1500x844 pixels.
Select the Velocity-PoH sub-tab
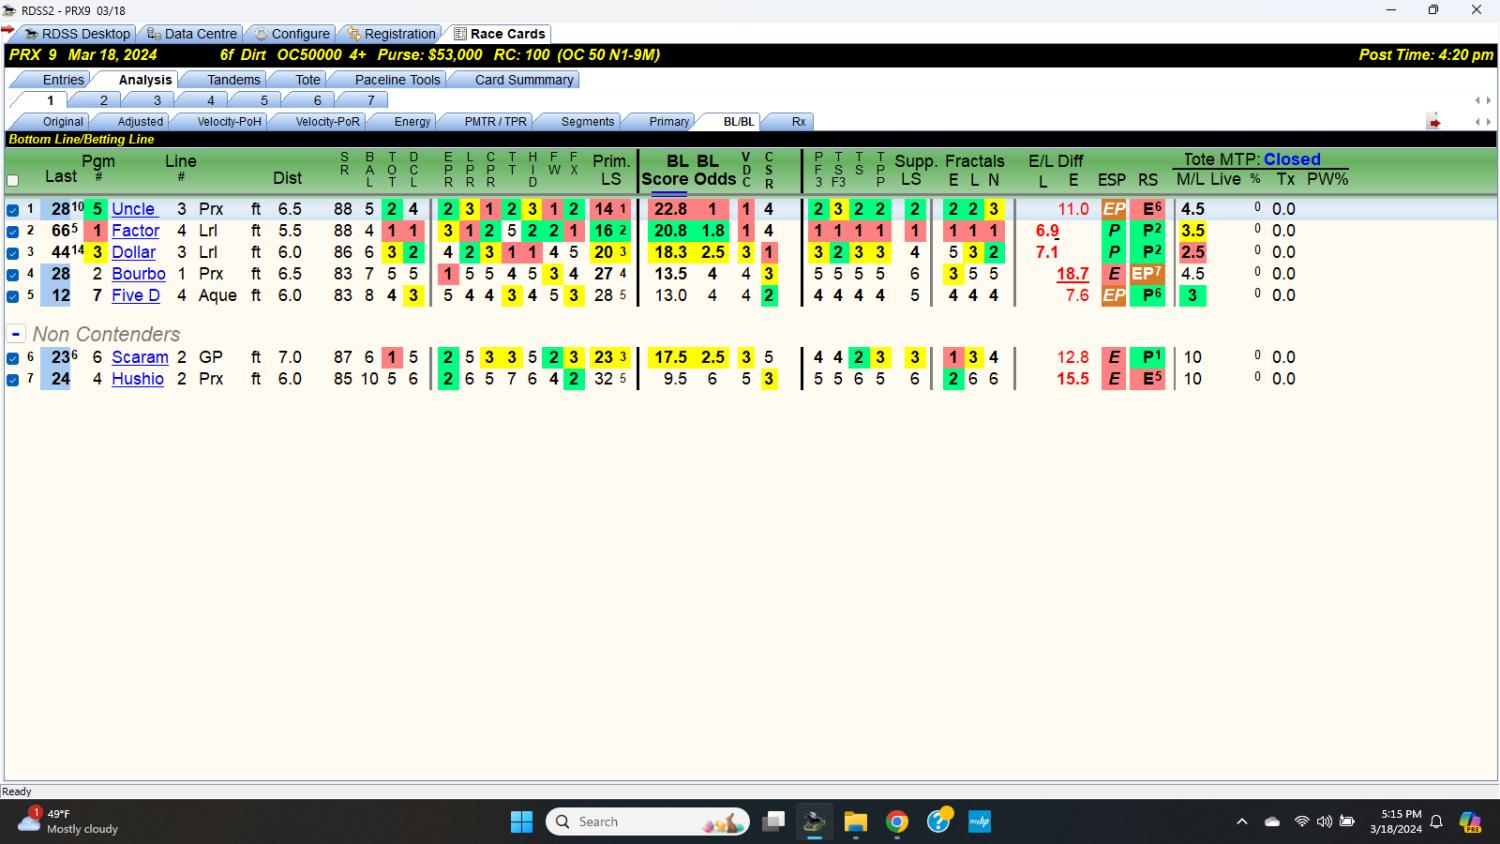click(229, 122)
